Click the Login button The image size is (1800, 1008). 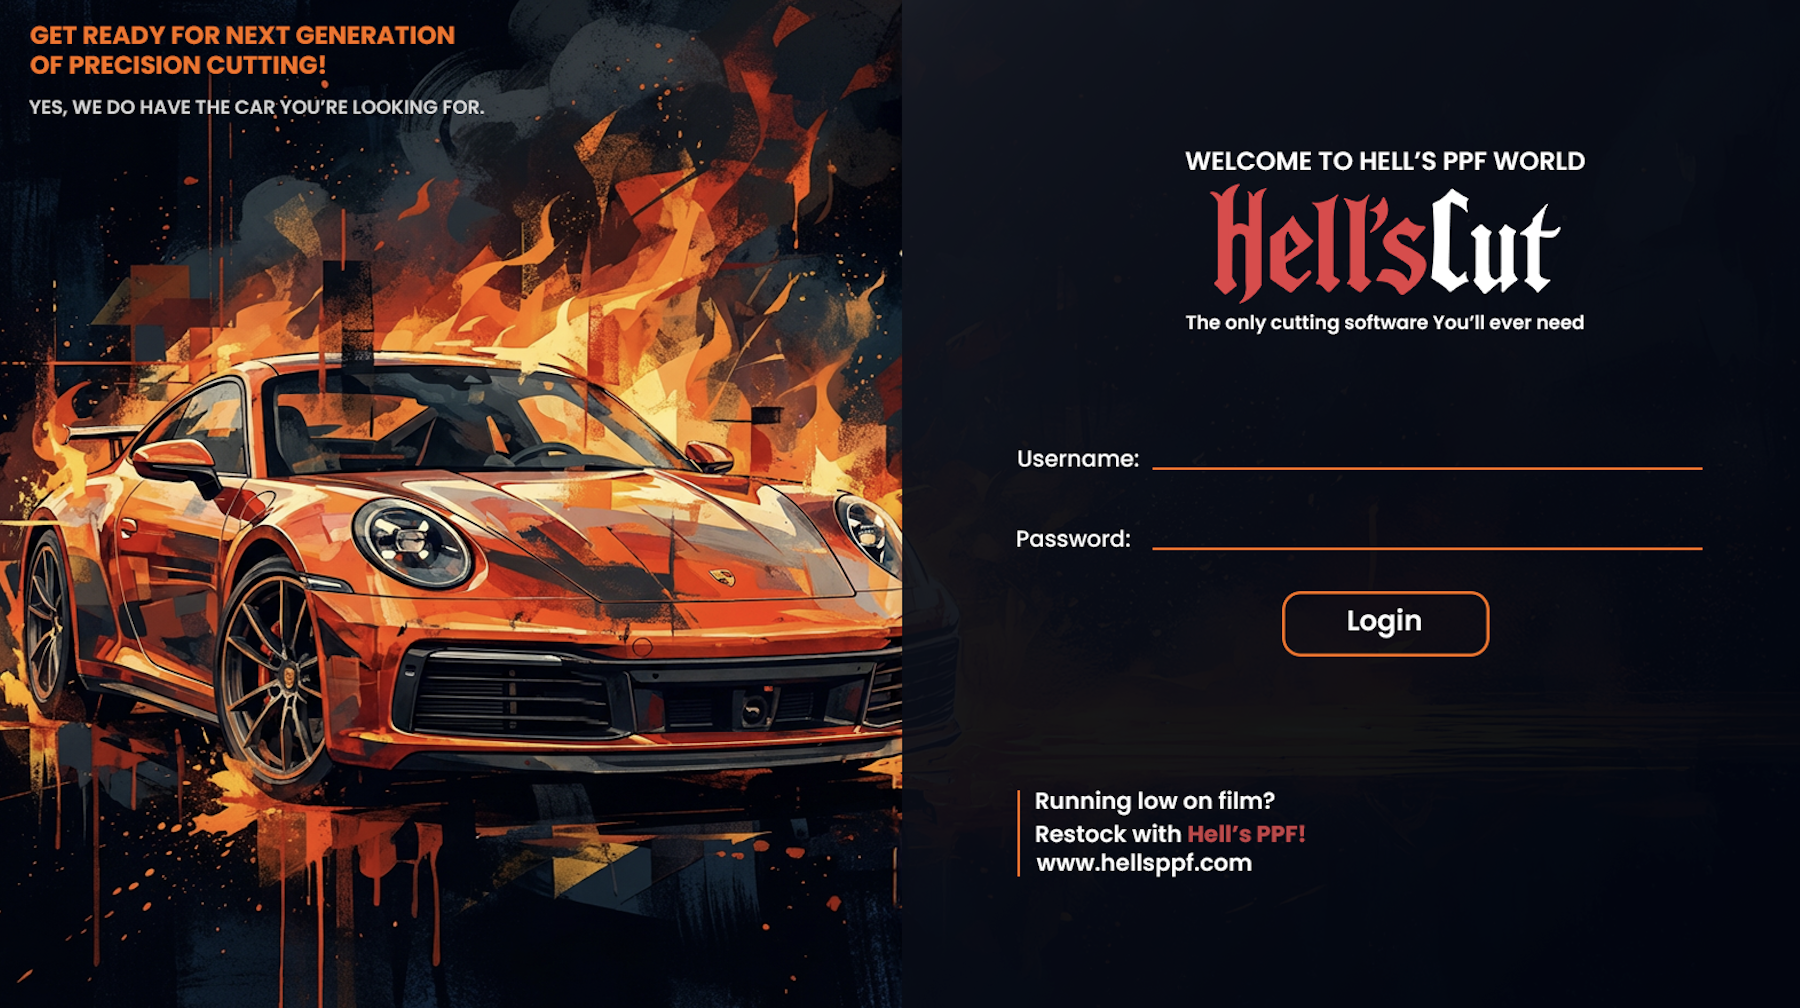coord(1385,623)
